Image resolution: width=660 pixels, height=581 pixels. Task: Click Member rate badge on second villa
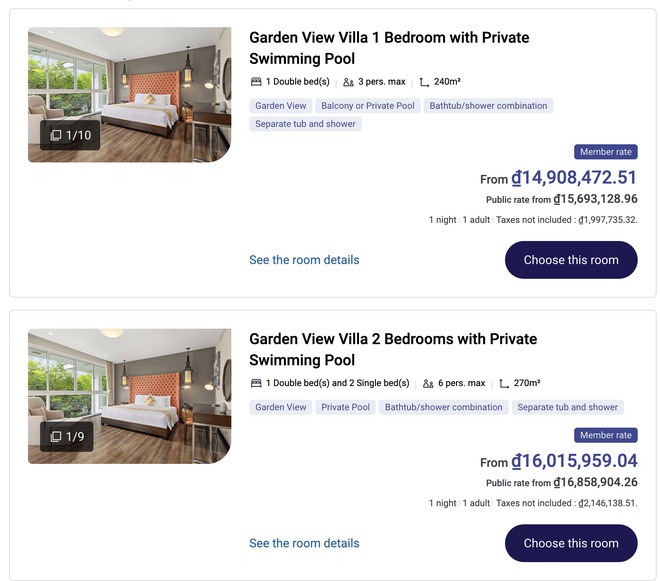coord(605,435)
